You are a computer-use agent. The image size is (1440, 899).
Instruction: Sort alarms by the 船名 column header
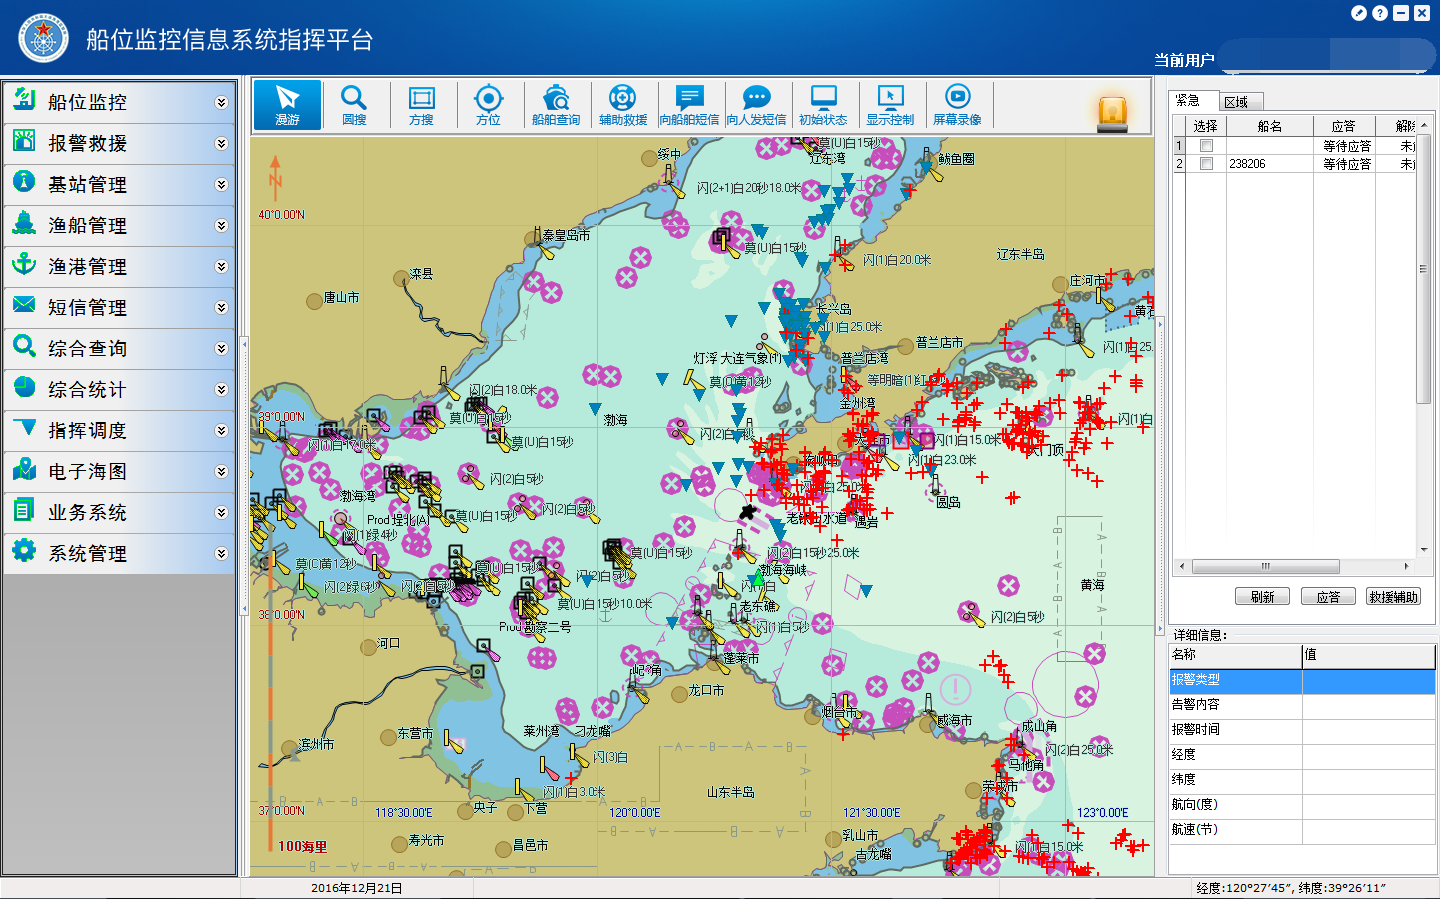[1269, 126]
